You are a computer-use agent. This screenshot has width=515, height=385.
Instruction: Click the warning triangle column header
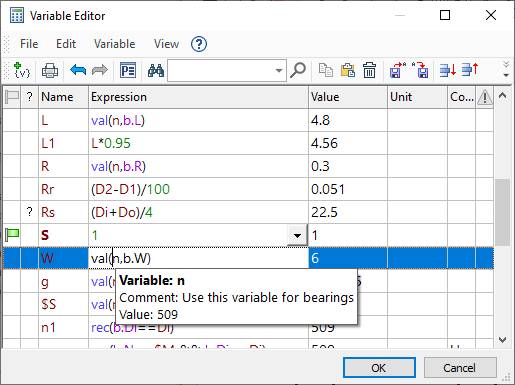[x=485, y=97]
